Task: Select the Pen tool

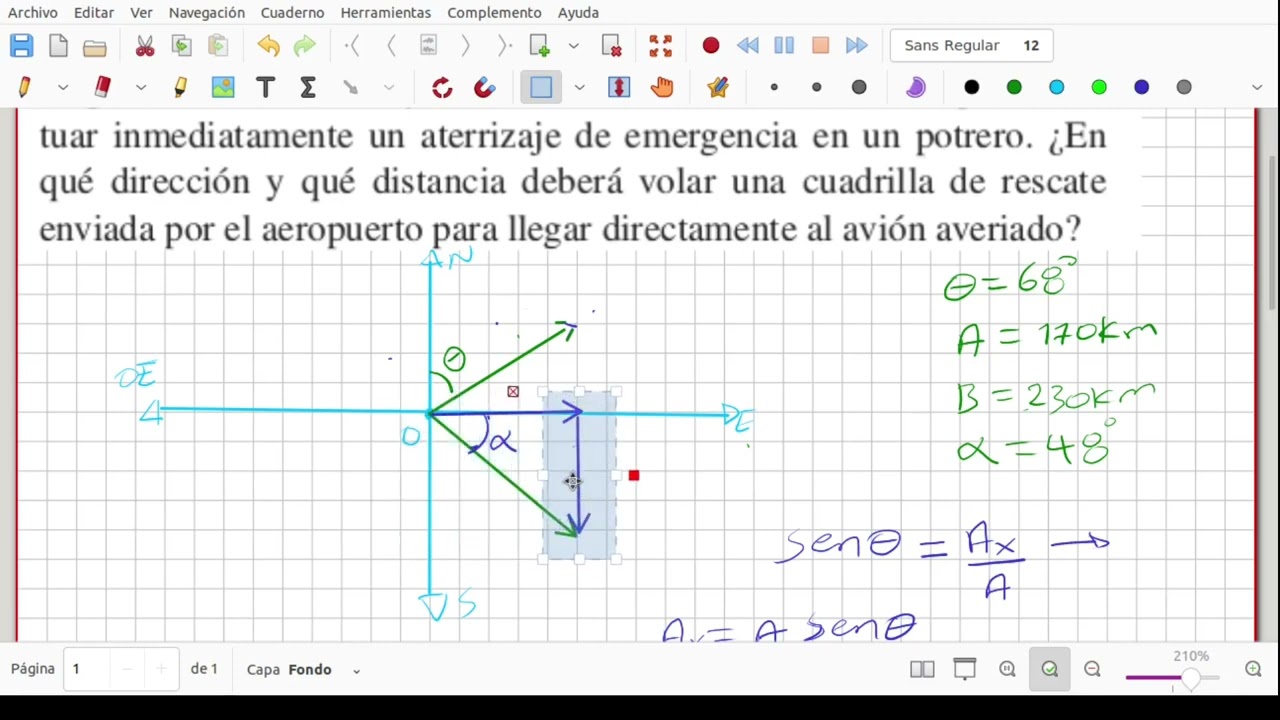Action: point(25,87)
